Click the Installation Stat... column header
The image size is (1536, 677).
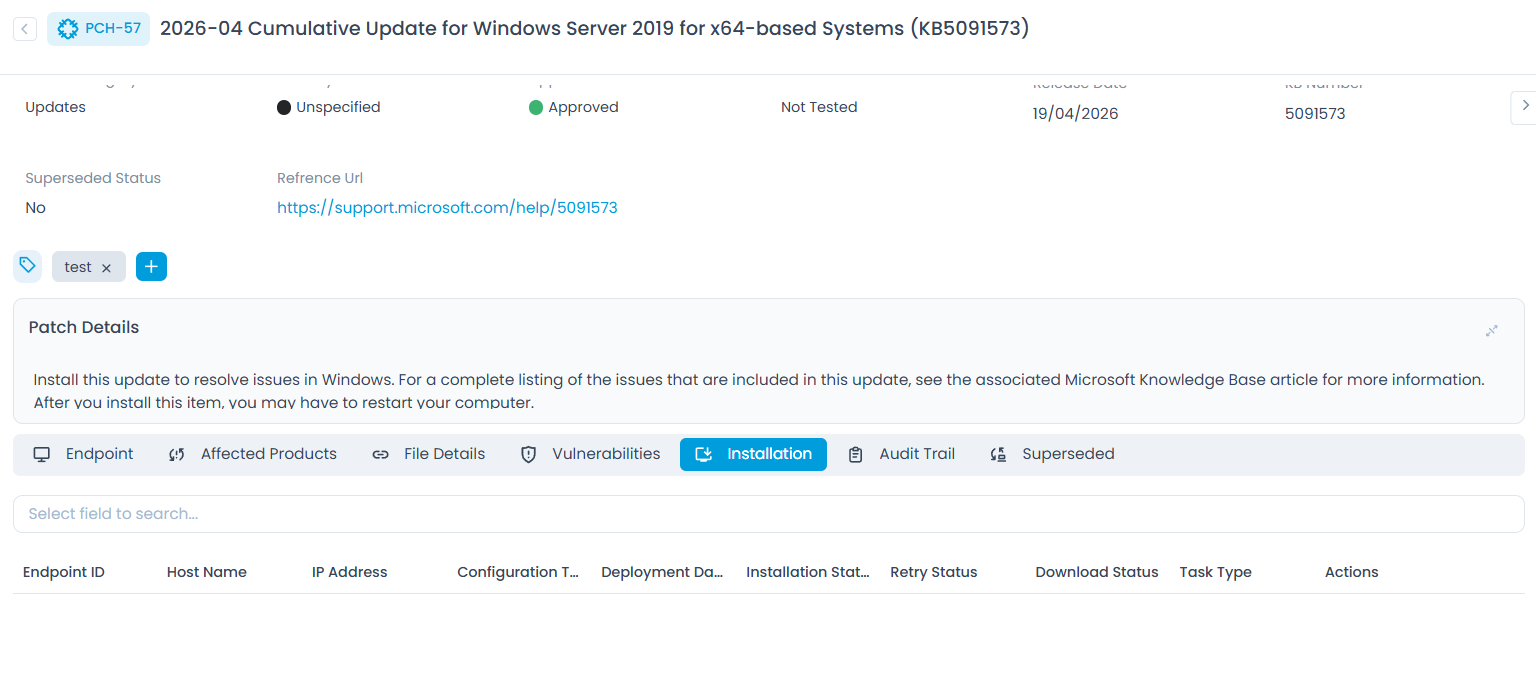[808, 572]
